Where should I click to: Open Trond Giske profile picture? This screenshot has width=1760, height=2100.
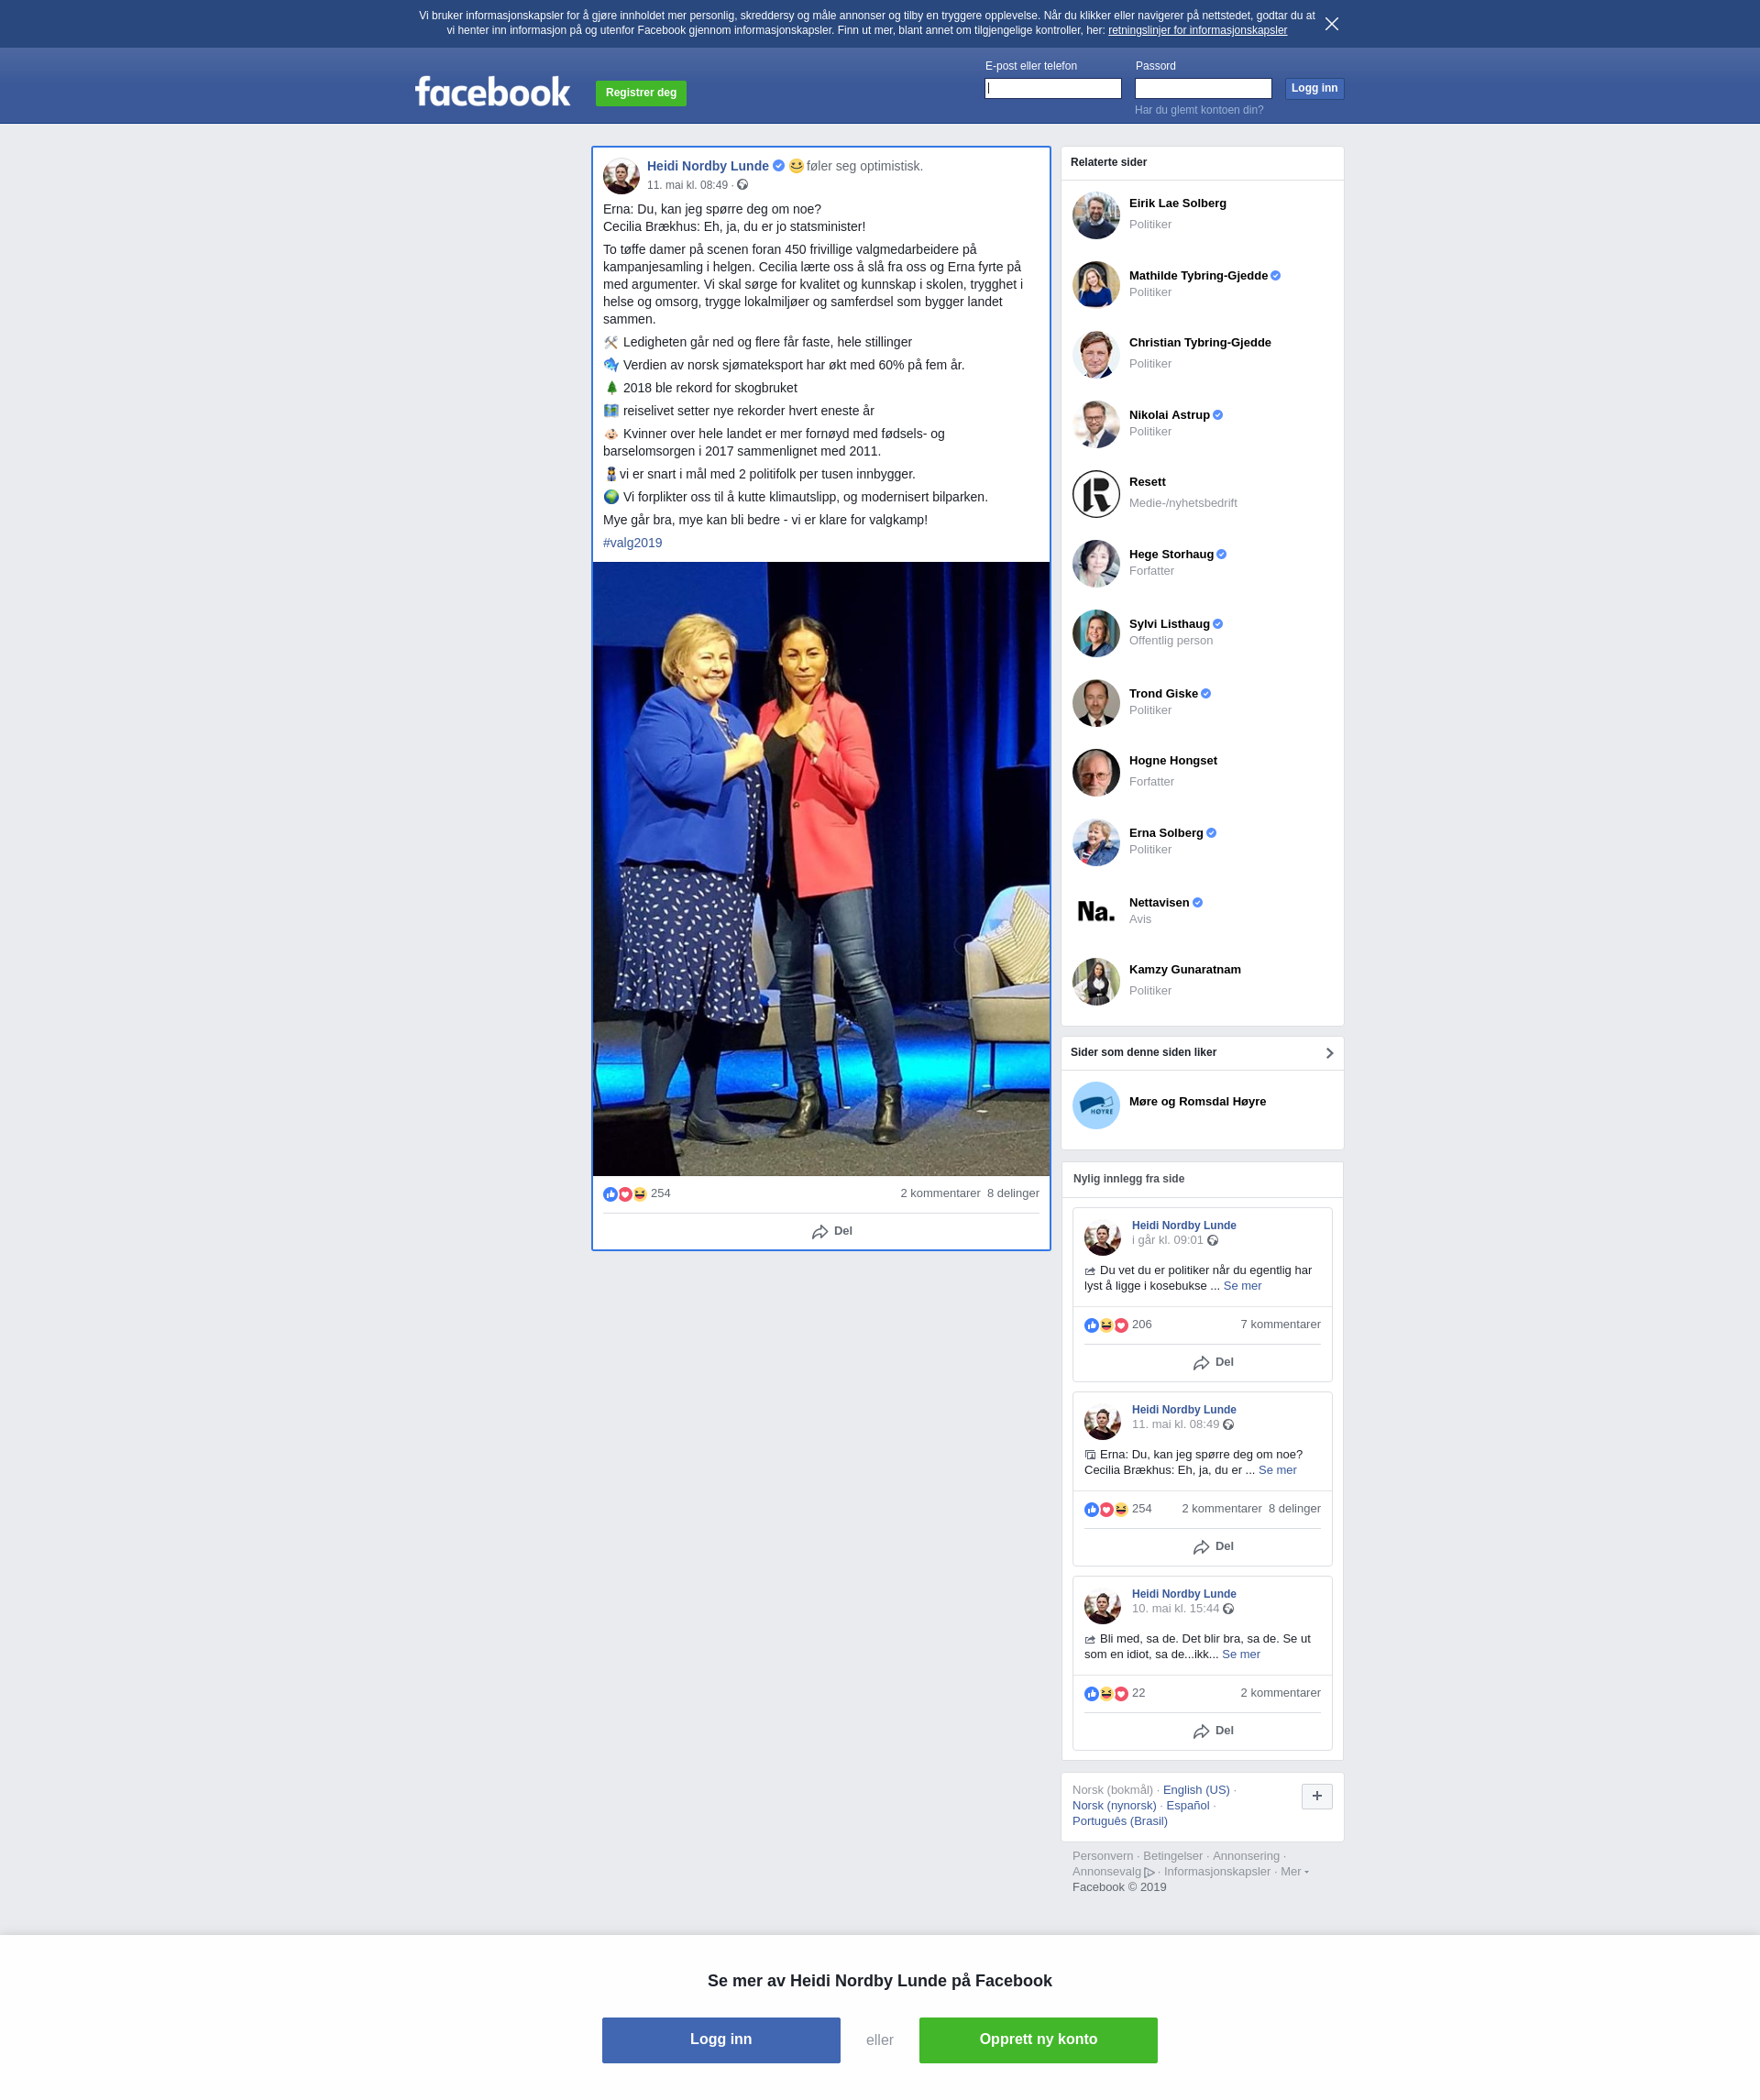[x=1096, y=703]
